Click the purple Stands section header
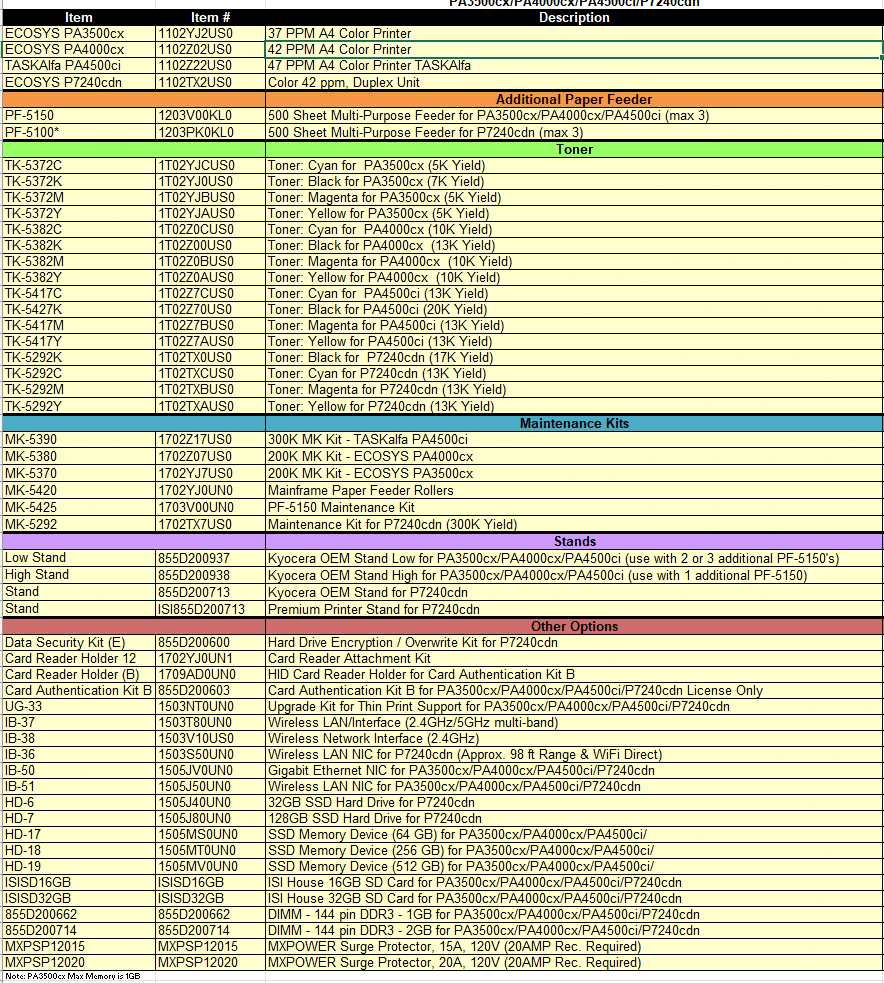 (x=573, y=541)
